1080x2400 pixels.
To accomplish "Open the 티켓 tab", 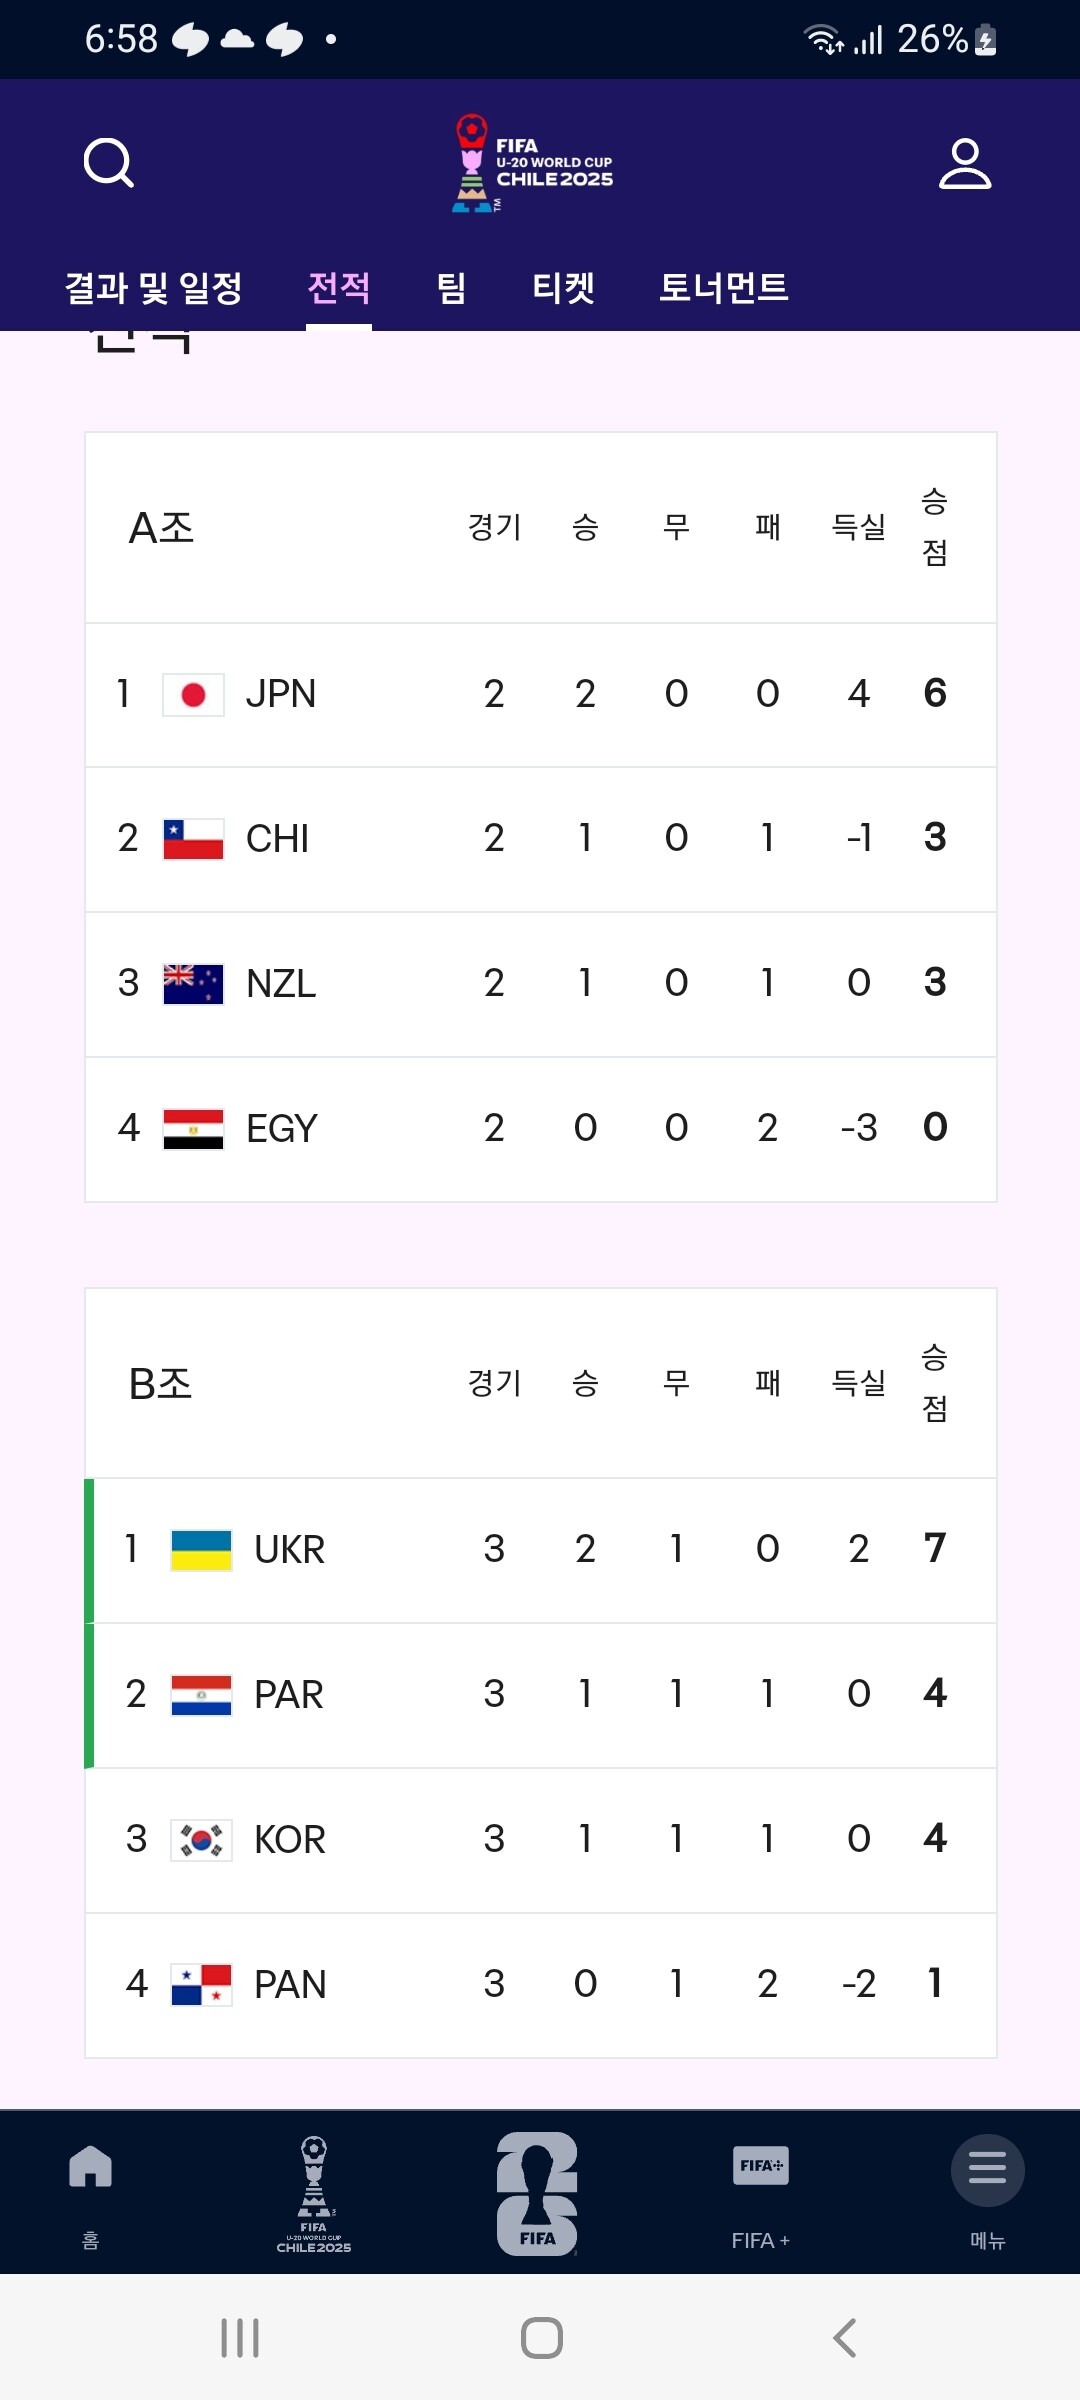I will pyautogui.click(x=564, y=288).
